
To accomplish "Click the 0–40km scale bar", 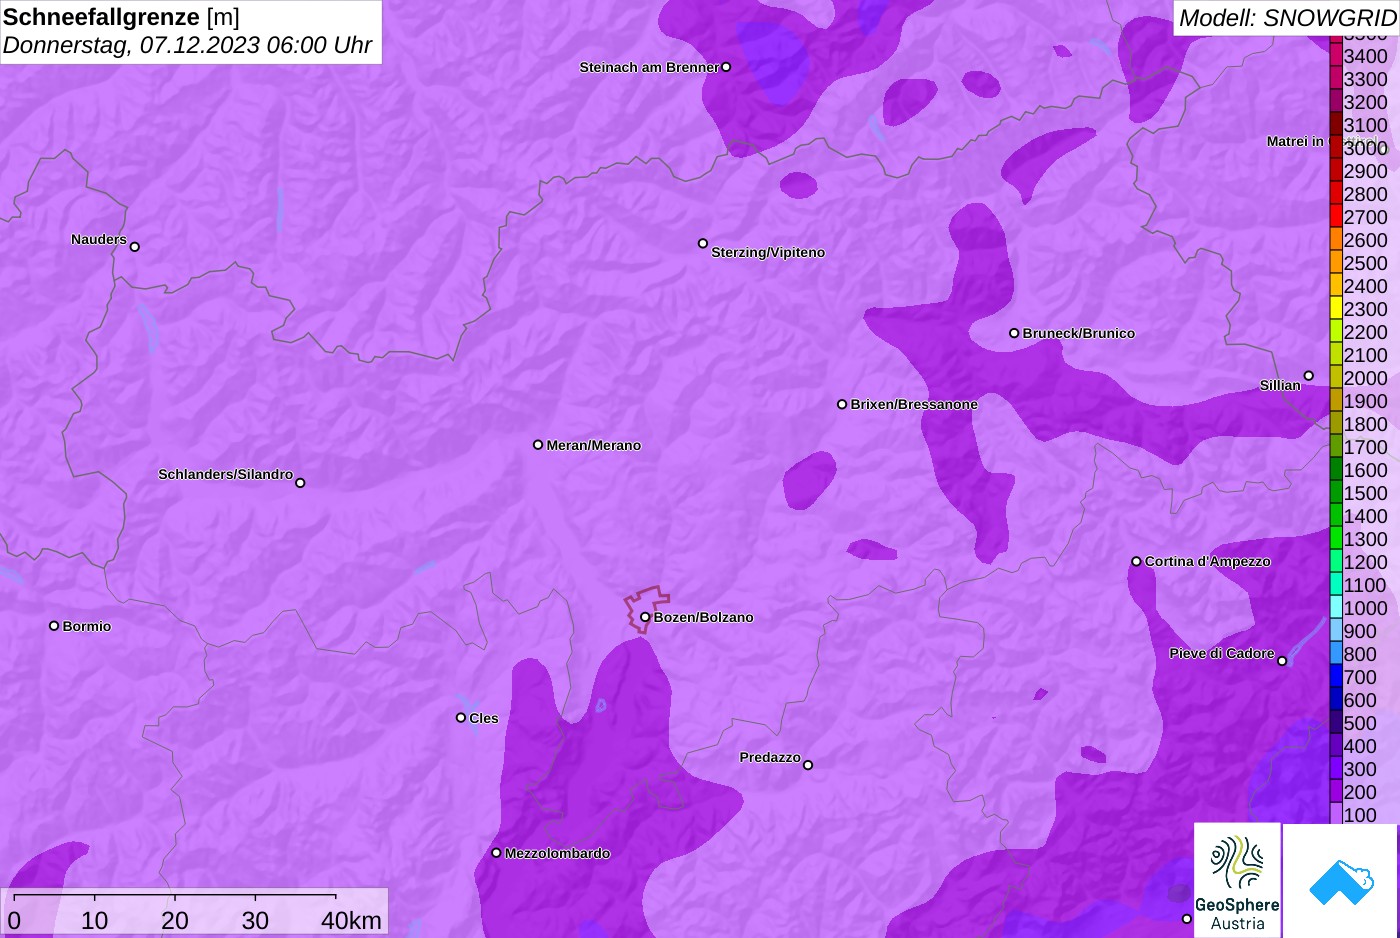I will (194, 910).
